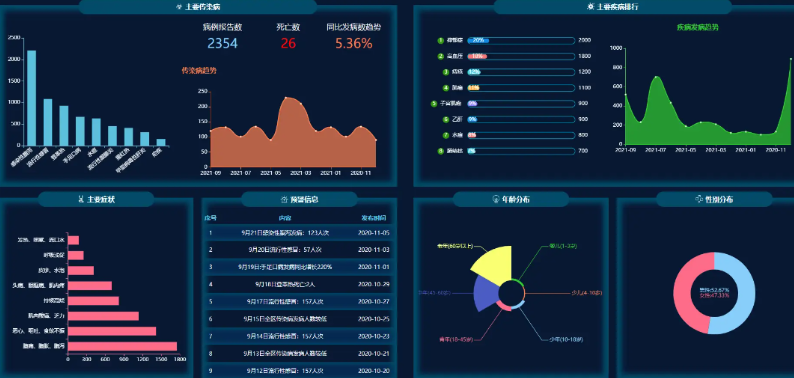
Task: Click the 主要症状 panel header
Action: coord(96,200)
